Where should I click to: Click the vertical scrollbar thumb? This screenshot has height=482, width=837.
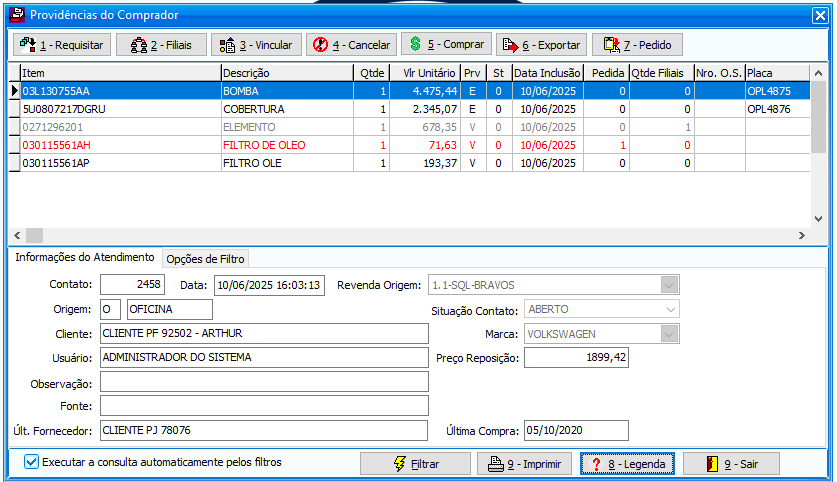pos(818,117)
